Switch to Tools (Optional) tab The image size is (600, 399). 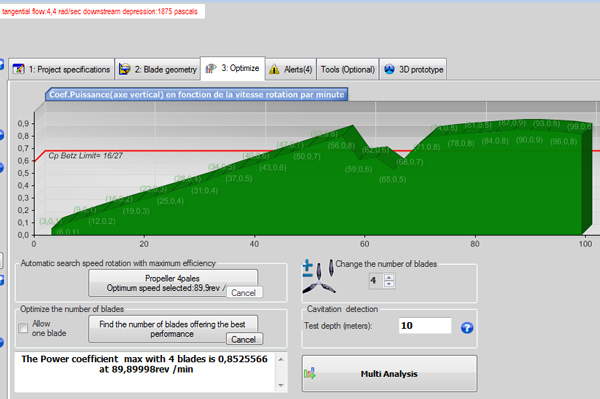tap(347, 70)
